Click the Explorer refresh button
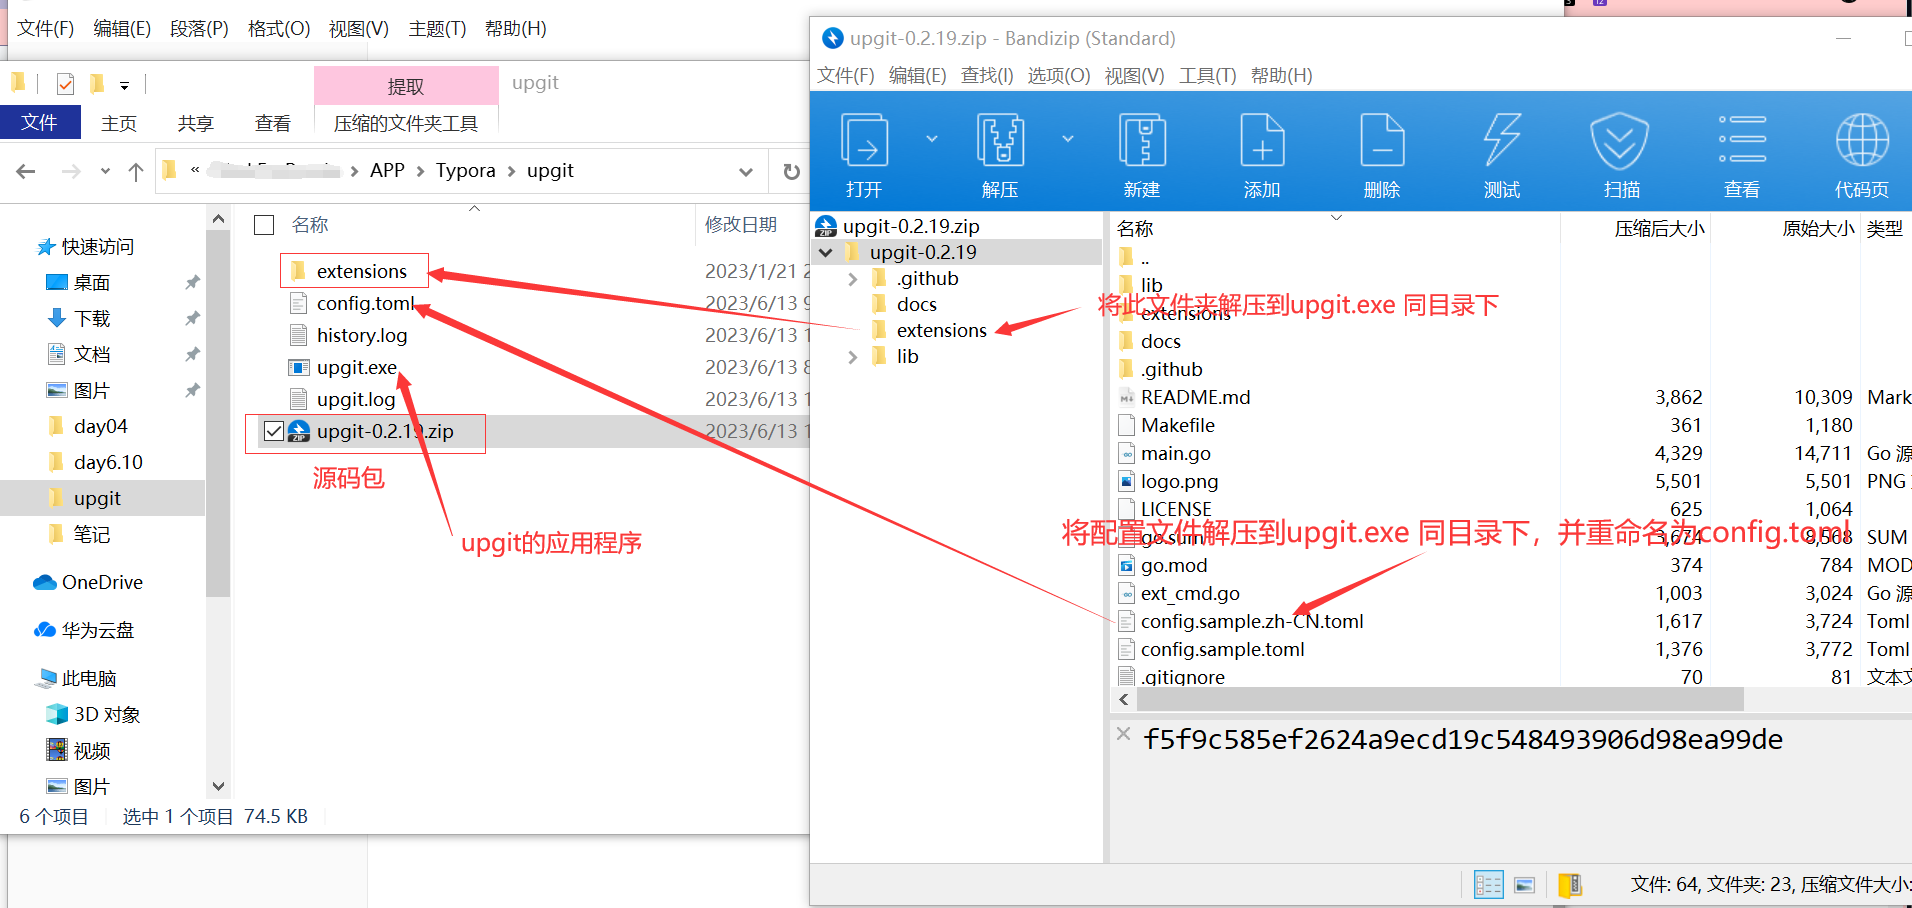 pos(791,172)
